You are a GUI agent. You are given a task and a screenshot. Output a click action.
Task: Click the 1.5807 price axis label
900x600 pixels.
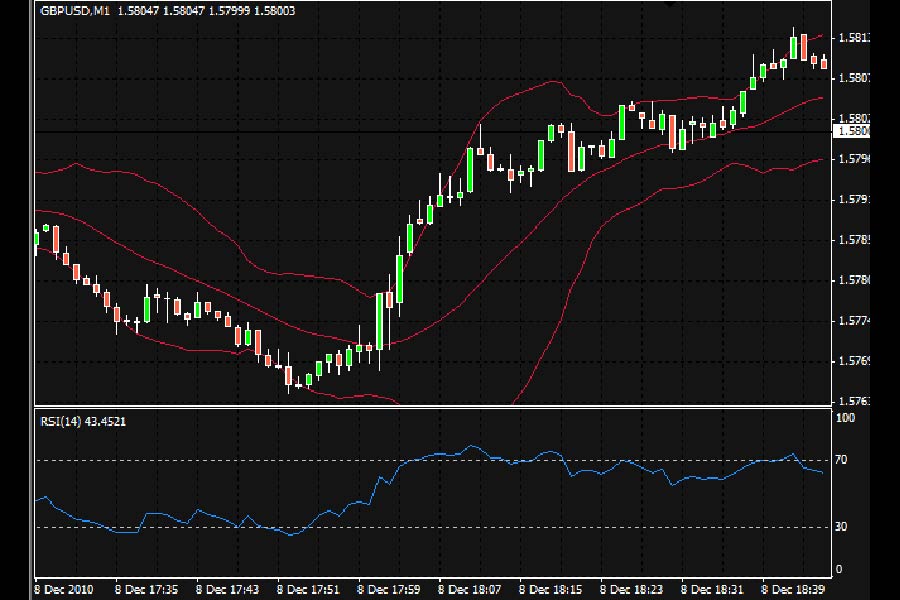pyautogui.click(x=854, y=78)
